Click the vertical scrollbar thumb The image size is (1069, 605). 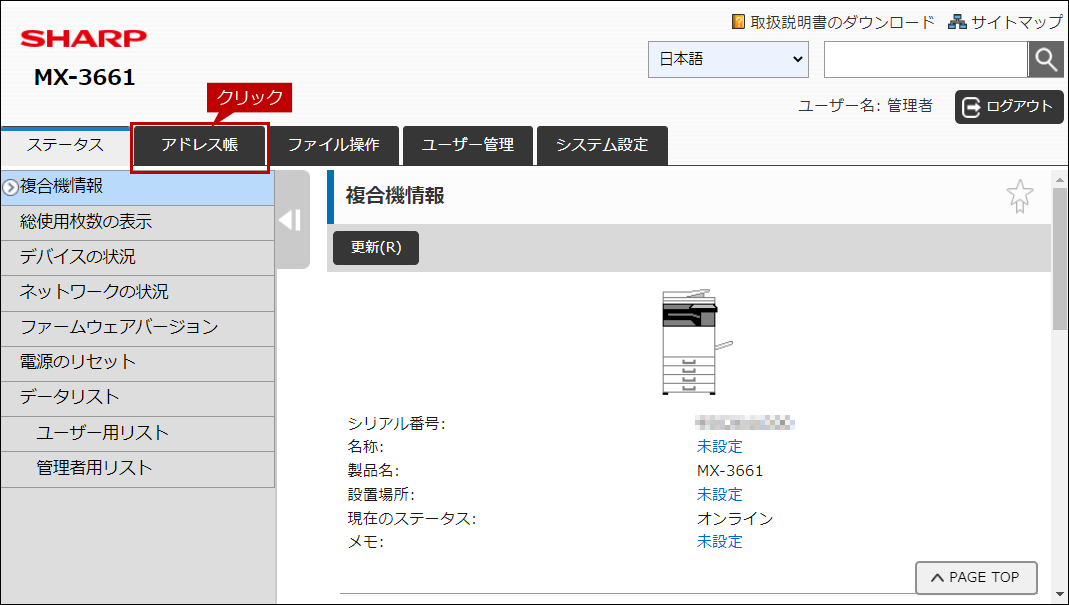click(x=1060, y=260)
